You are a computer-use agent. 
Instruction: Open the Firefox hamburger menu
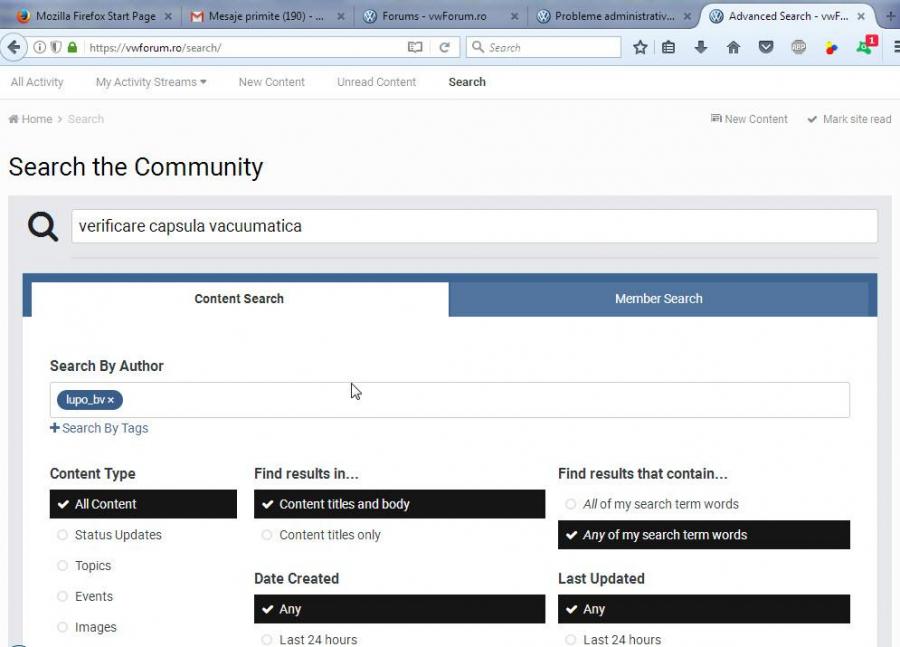click(891, 47)
